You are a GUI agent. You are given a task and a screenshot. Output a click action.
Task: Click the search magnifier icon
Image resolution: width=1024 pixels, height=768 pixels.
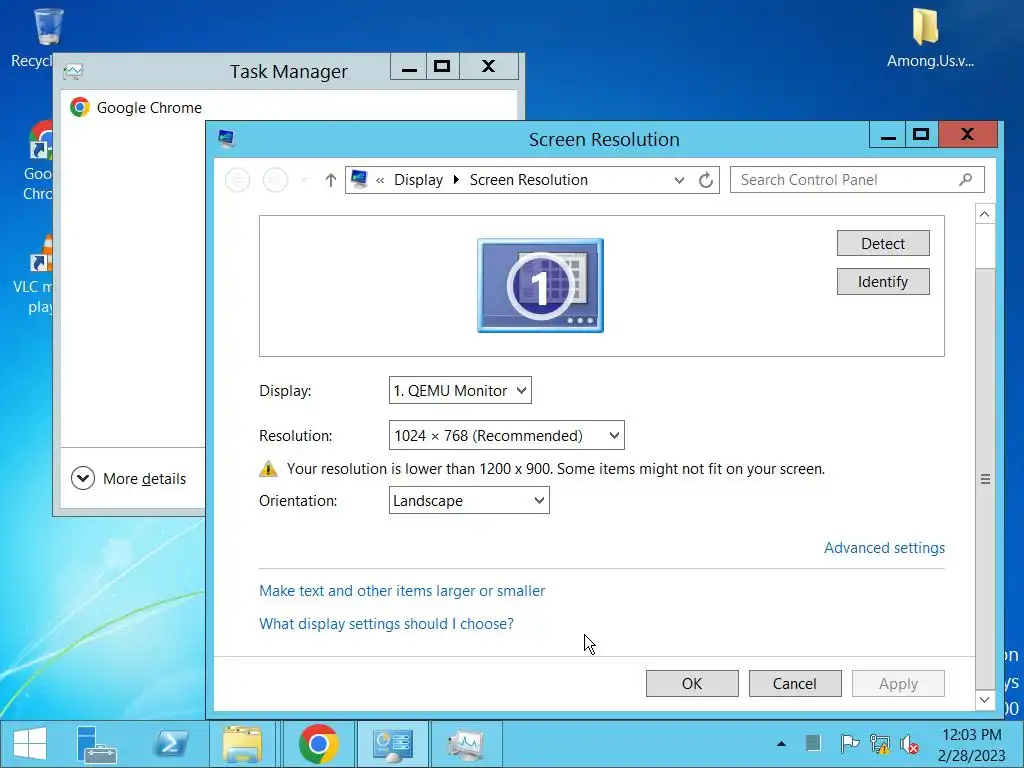[966, 180]
